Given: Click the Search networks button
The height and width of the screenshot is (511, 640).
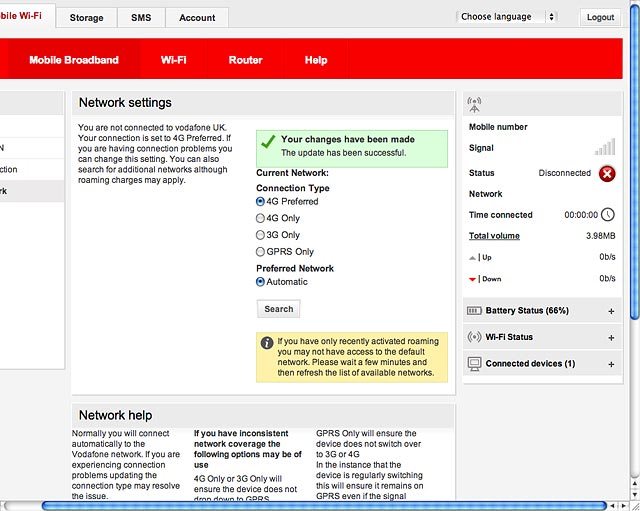Looking at the screenshot, I should click(278, 309).
